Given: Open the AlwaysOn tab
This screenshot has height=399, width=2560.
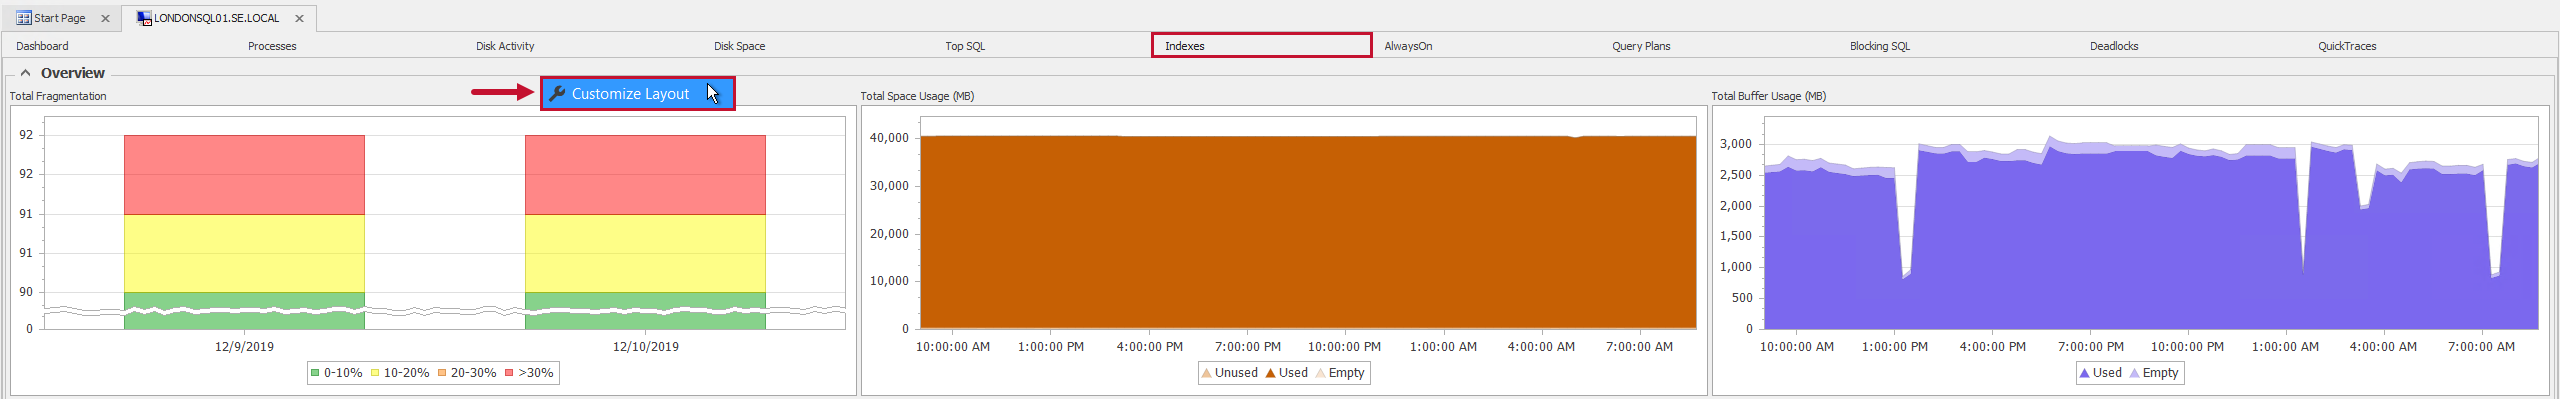Looking at the screenshot, I should 1408,46.
